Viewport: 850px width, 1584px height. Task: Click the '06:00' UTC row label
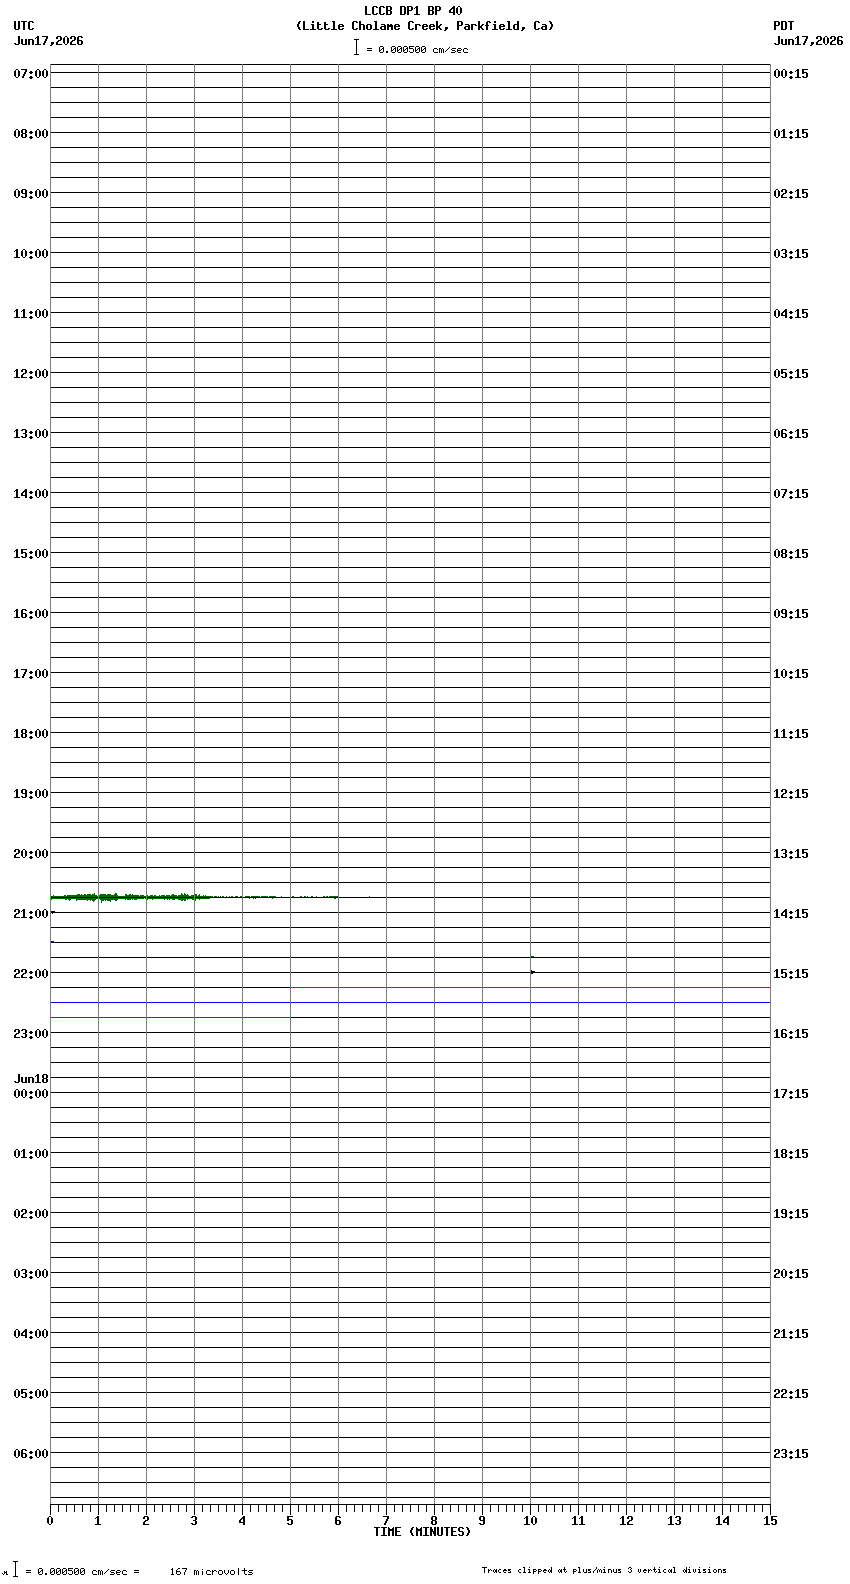point(31,1454)
